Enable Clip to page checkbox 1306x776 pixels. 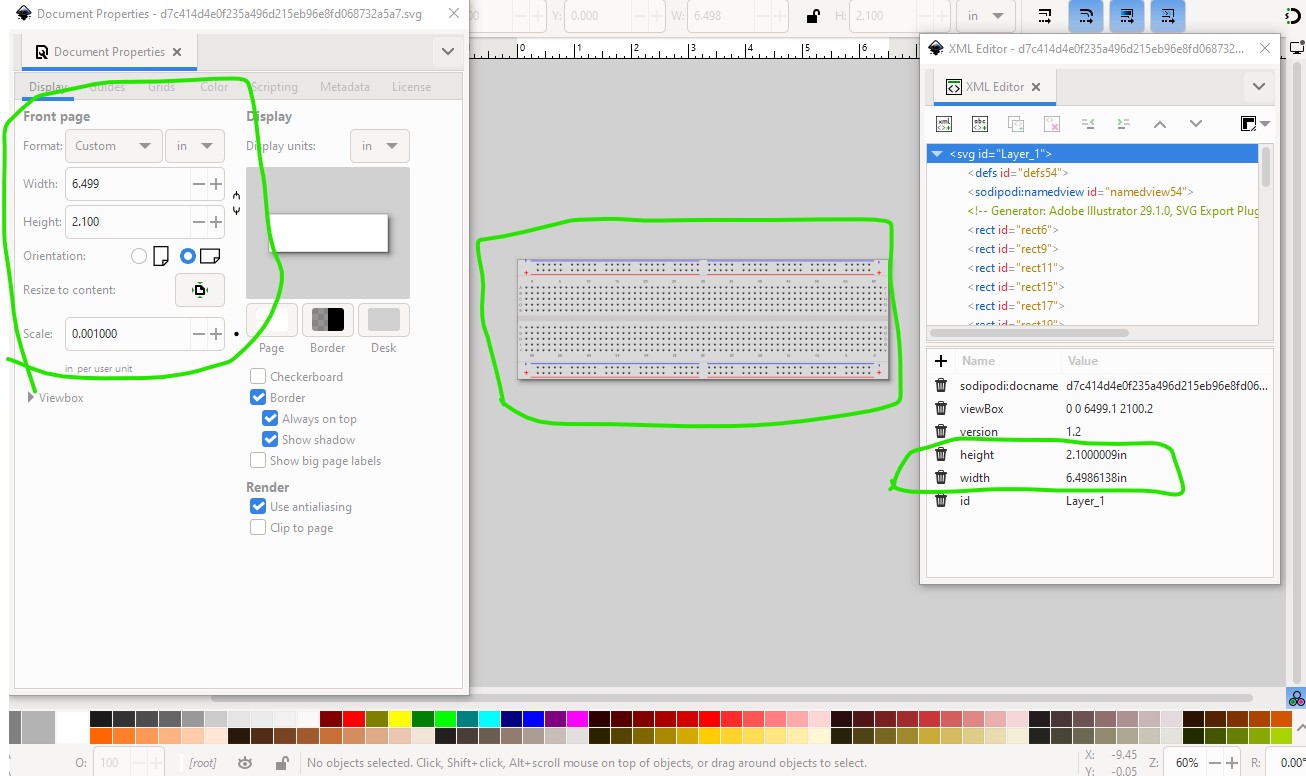(258, 528)
